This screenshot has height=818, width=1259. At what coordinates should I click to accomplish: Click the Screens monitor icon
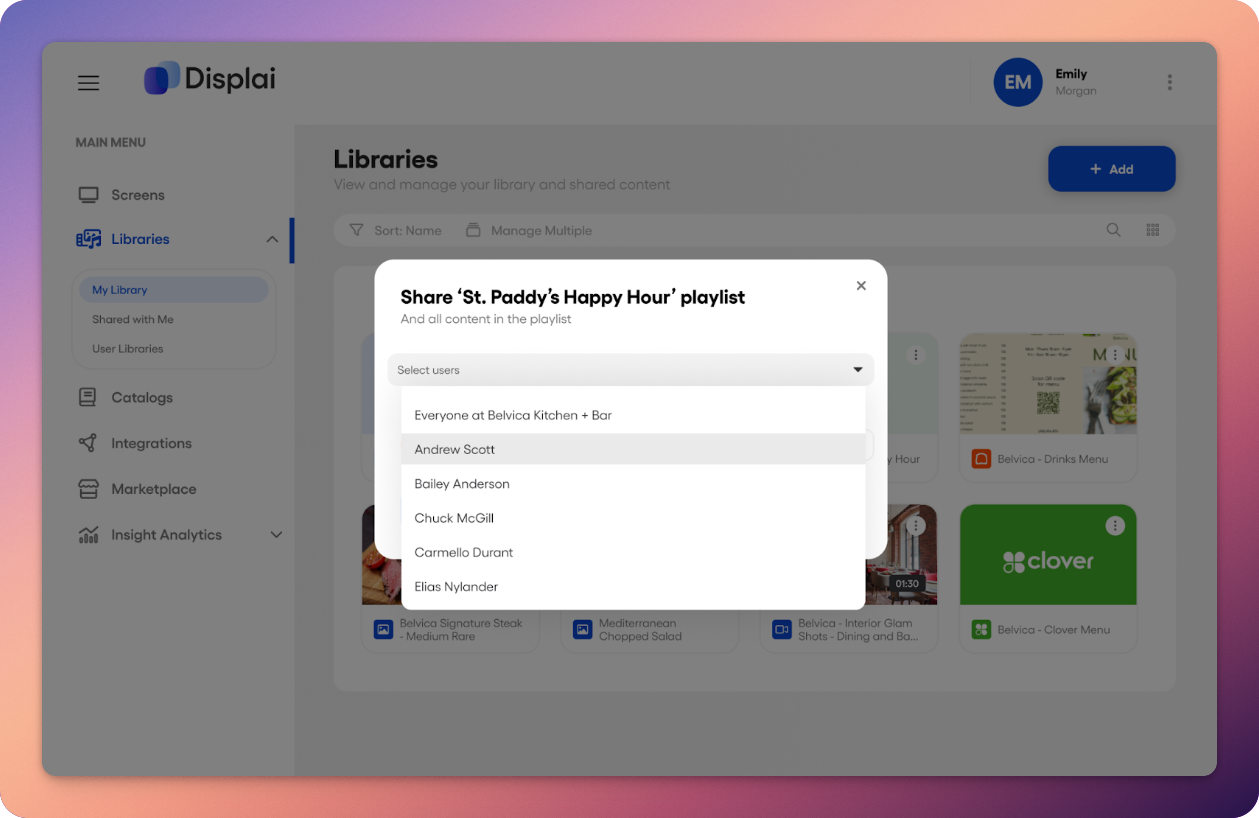tap(89, 195)
